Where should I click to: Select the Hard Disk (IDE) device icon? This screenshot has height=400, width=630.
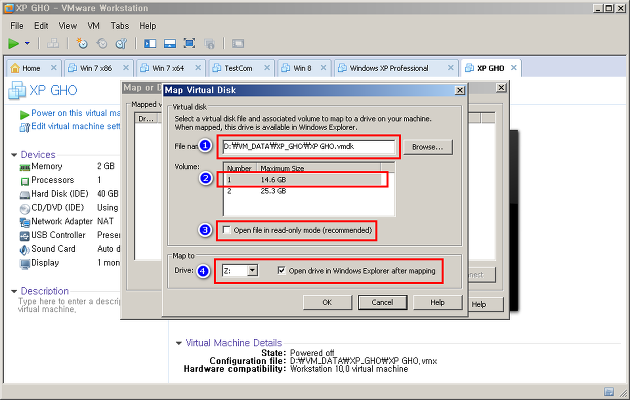pos(25,195)
